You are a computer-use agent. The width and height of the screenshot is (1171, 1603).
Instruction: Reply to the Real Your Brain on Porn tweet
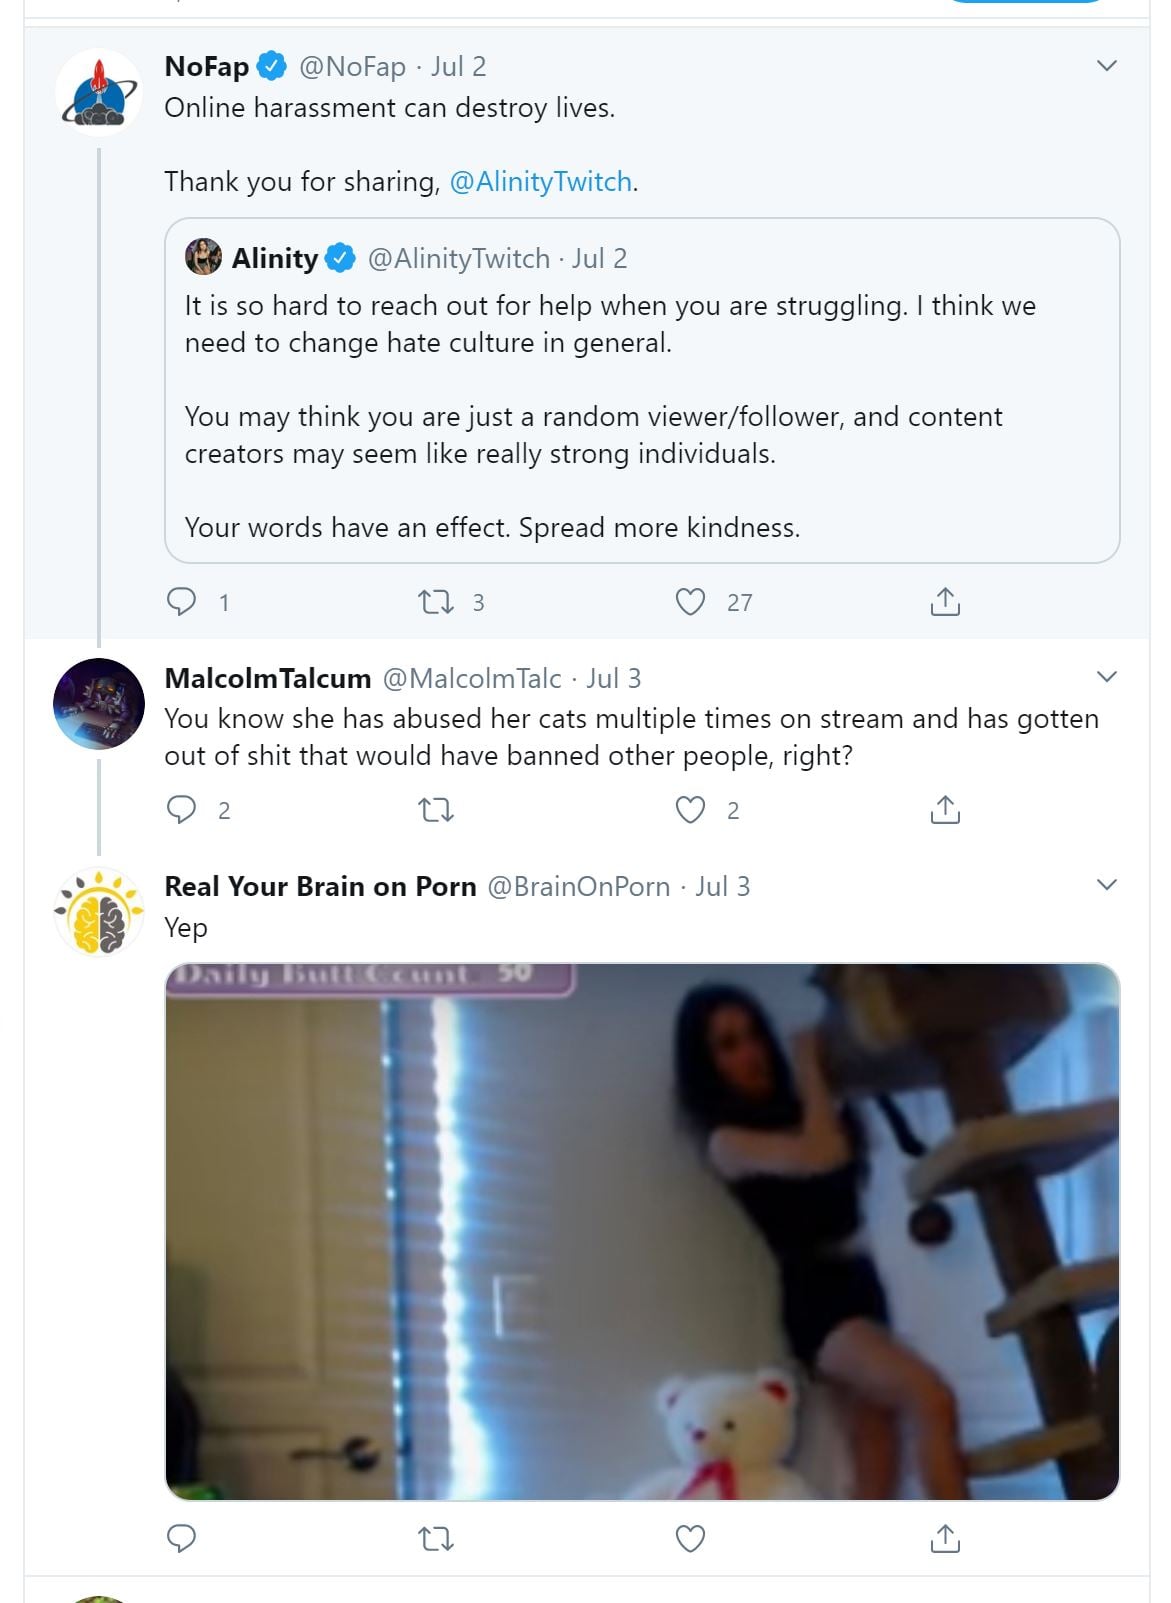[181, 1537]
